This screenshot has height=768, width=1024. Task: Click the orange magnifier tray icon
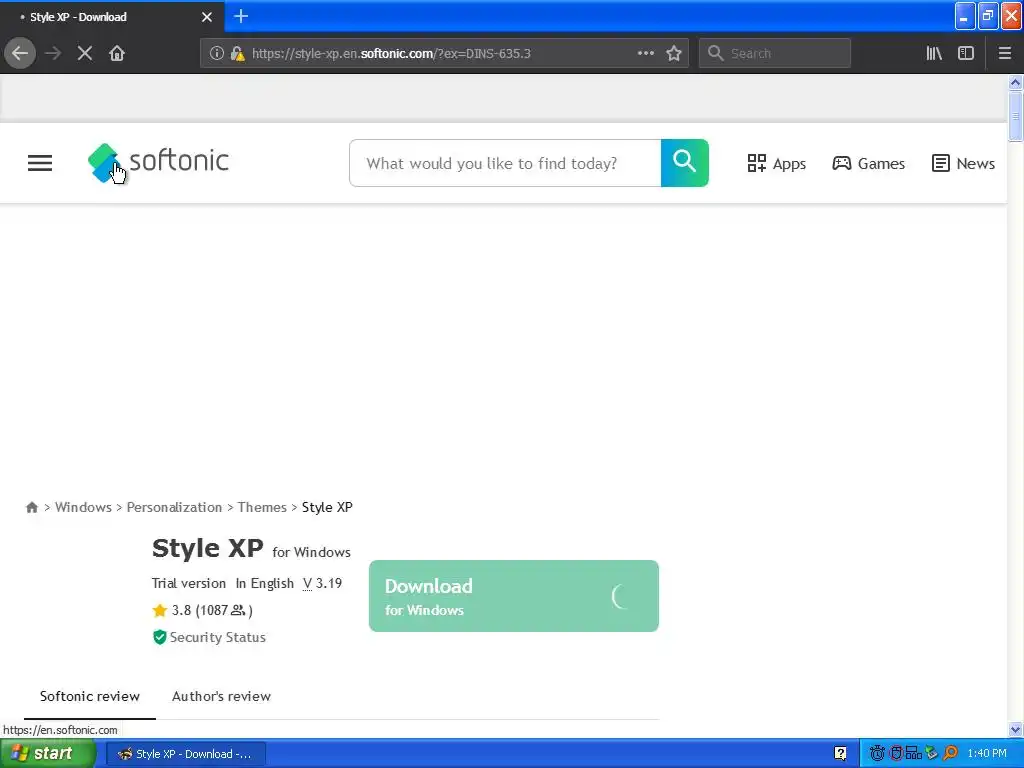click(x=951, y=754)
